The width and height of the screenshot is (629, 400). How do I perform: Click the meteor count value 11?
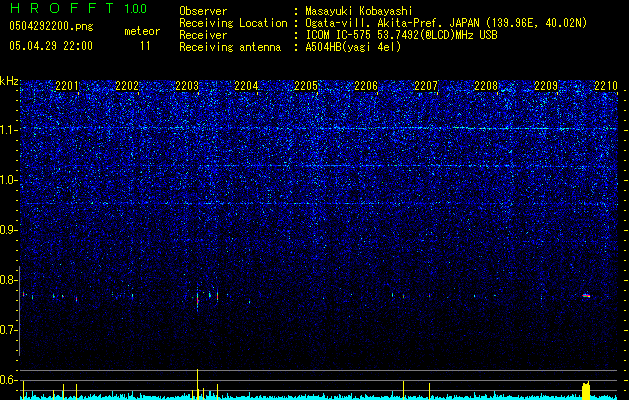coord(145,46)
